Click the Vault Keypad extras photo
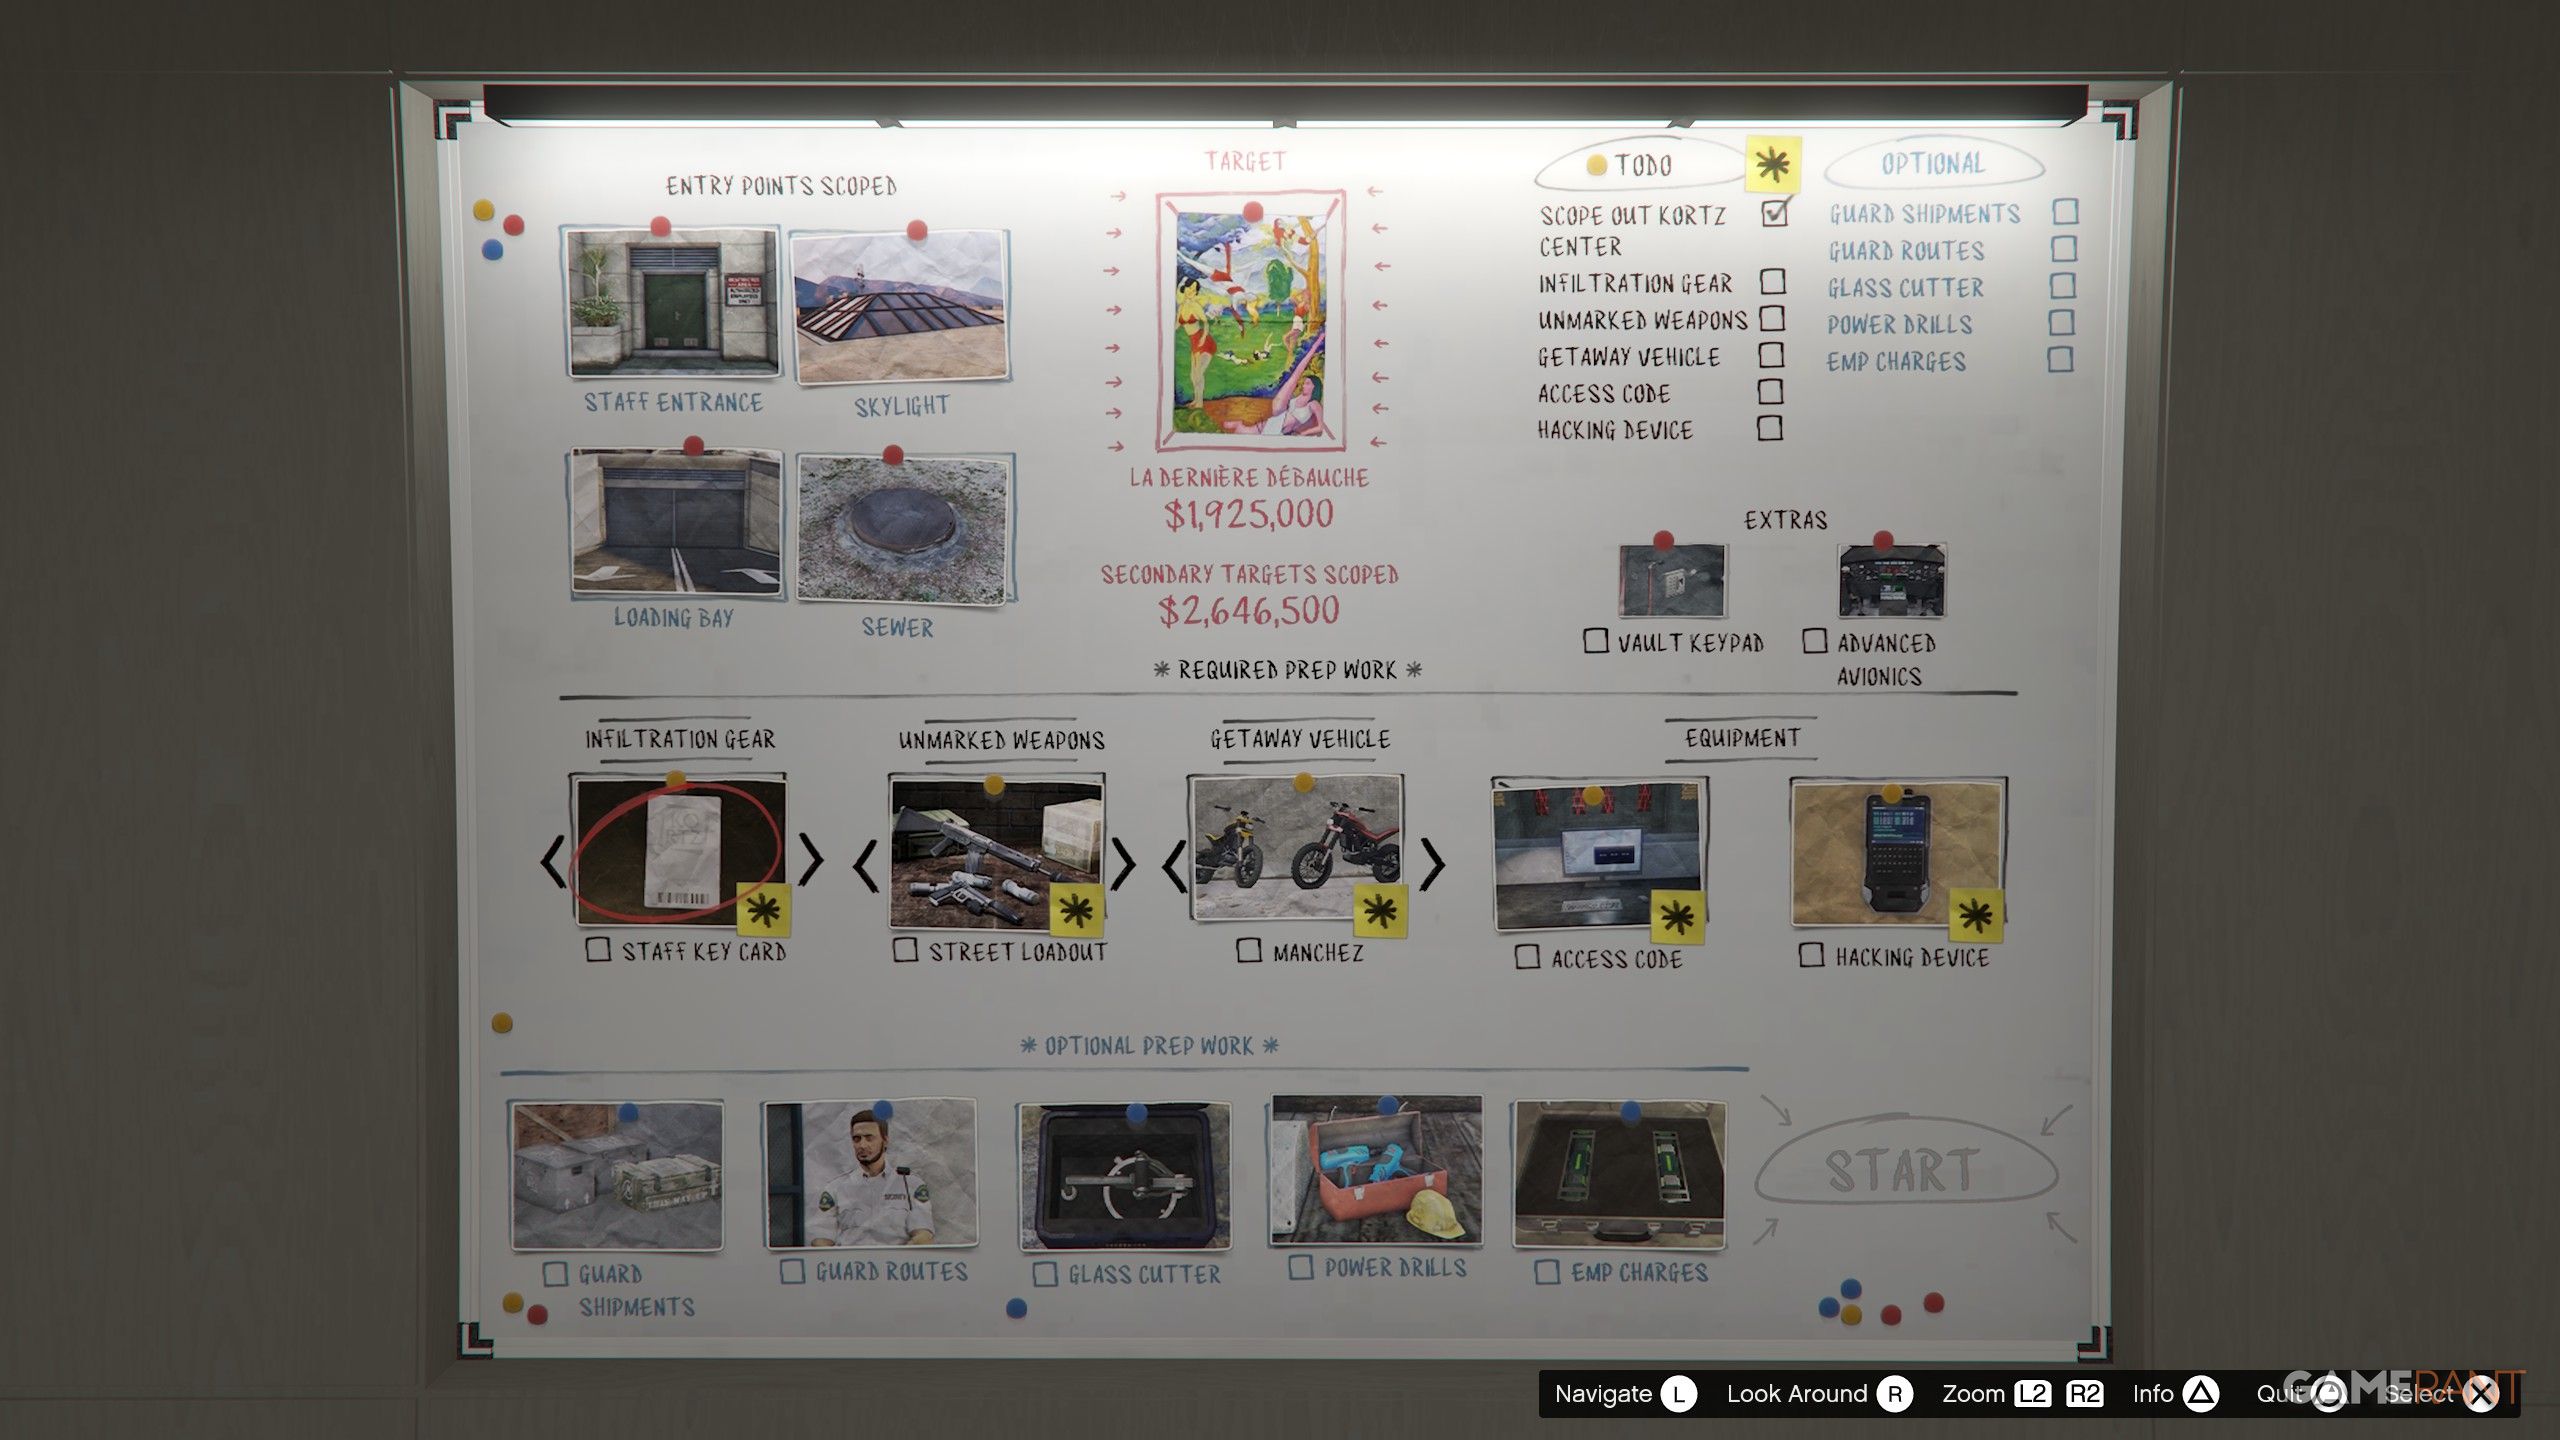The height and width of the screenshot is (1440, 2560). click(x=1672, y=580)
